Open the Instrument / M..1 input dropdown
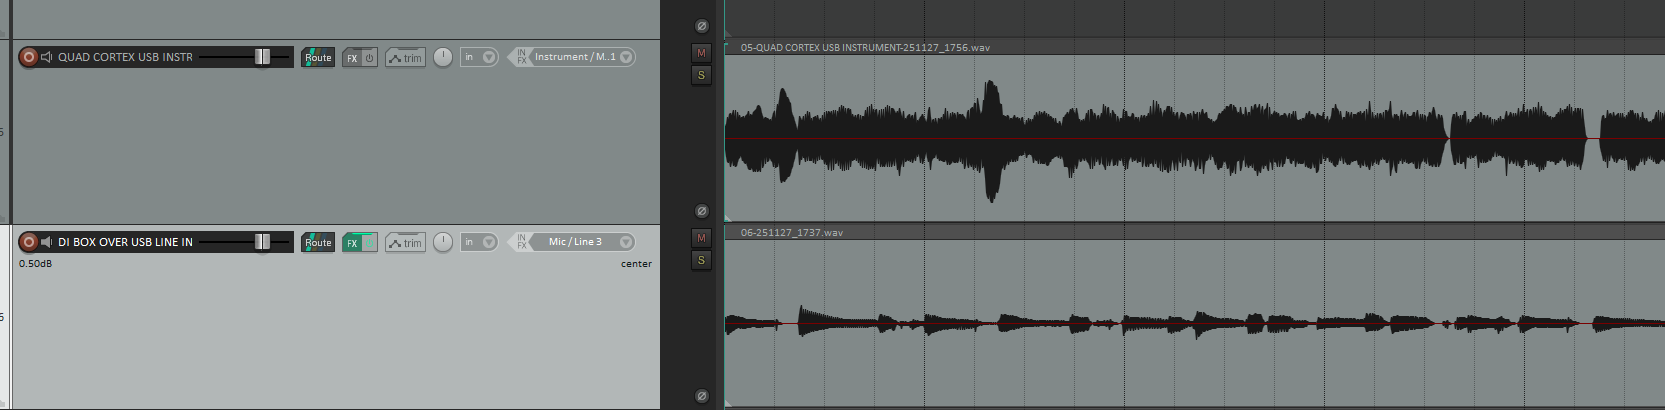Image resolution: width=1665 pixels, height=410 pixels. [x=626, y=57]
